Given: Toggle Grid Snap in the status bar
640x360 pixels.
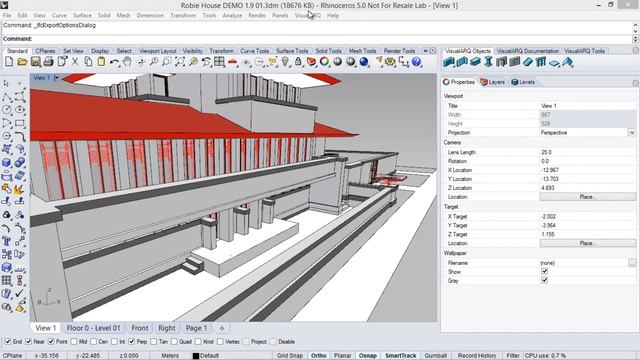Looking at the screenshot, I should pos(290,356).
